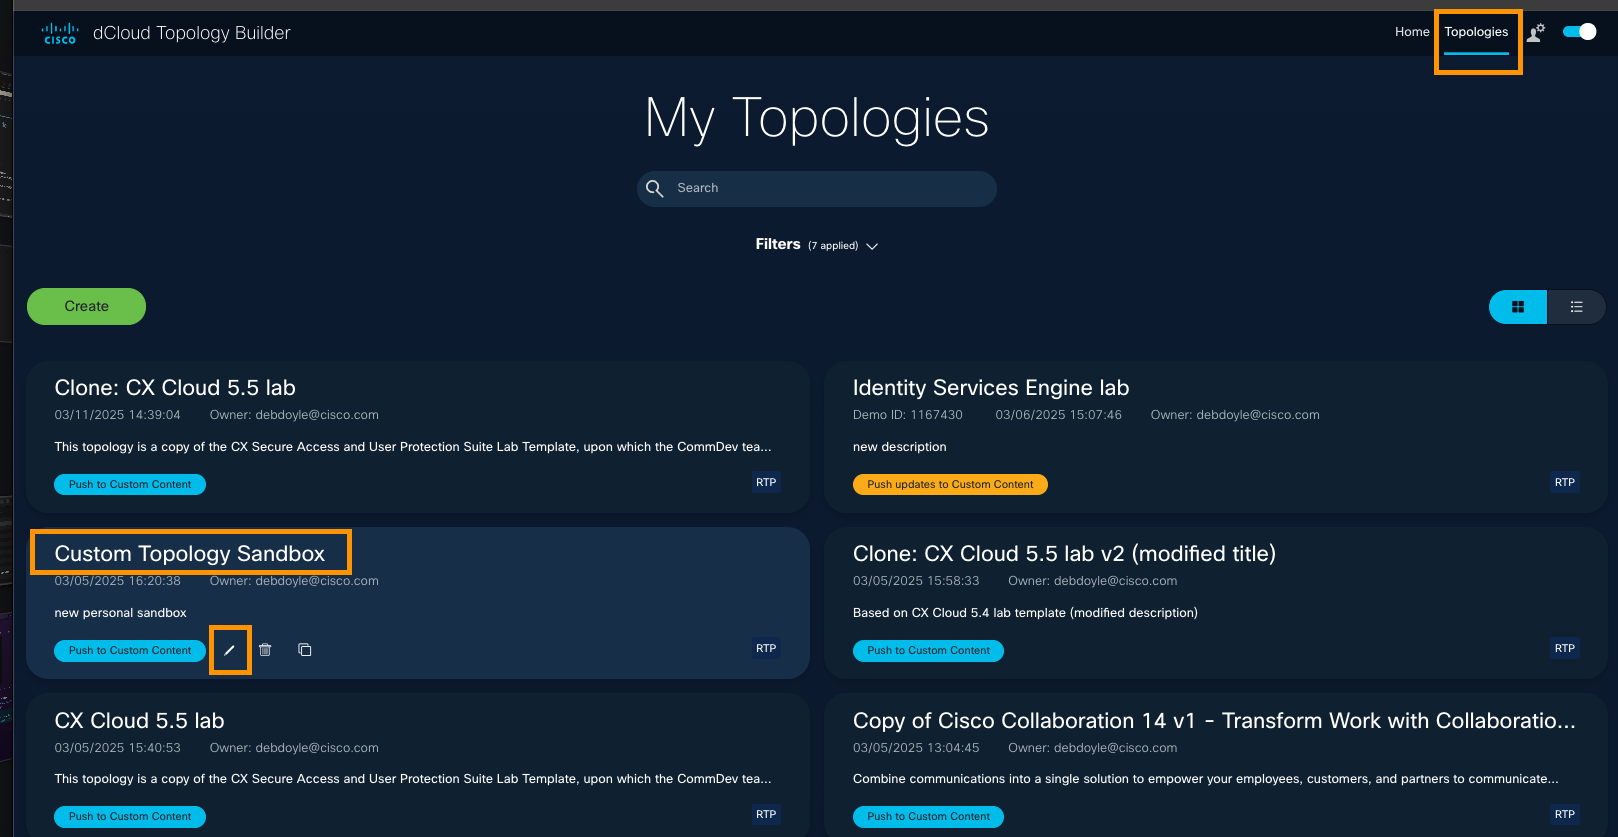This screenshot has height=837, width=1618.
Task: Click the timestamp 03/06/2025 15:07:46
Action: point(1058,415)
